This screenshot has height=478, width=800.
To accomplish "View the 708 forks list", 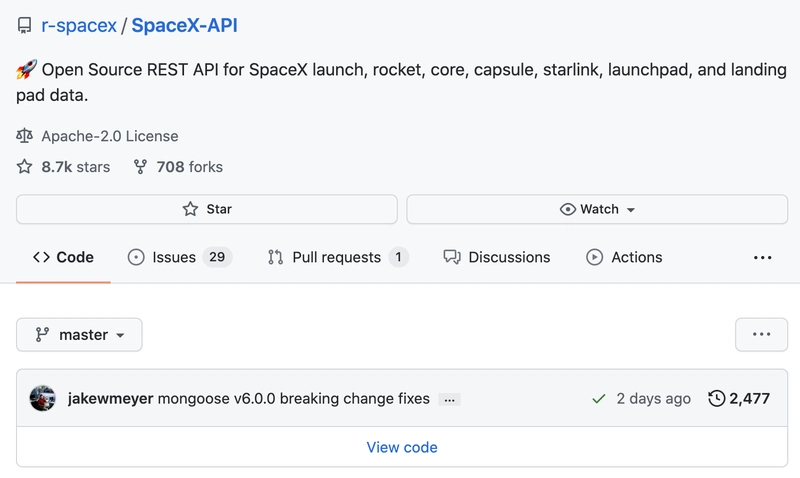I will click(x=189, y=167).
